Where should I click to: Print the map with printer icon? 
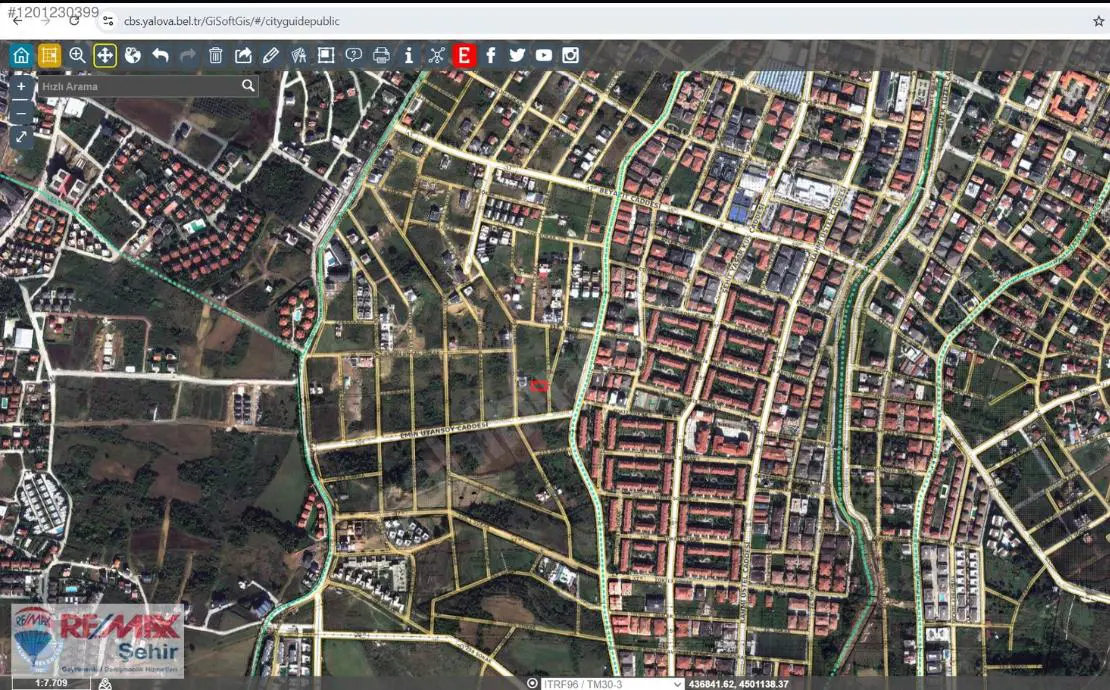[381, 55]
